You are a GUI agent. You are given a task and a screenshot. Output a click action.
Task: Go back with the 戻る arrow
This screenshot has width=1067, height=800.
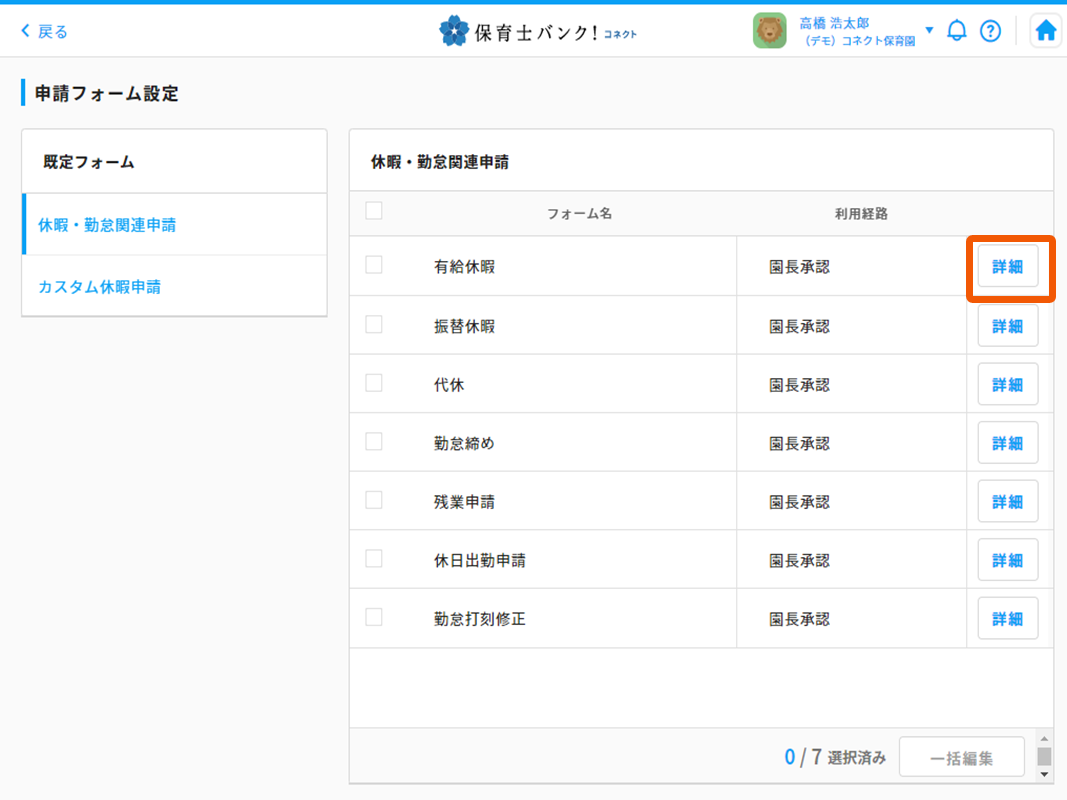tap(44, 32)
